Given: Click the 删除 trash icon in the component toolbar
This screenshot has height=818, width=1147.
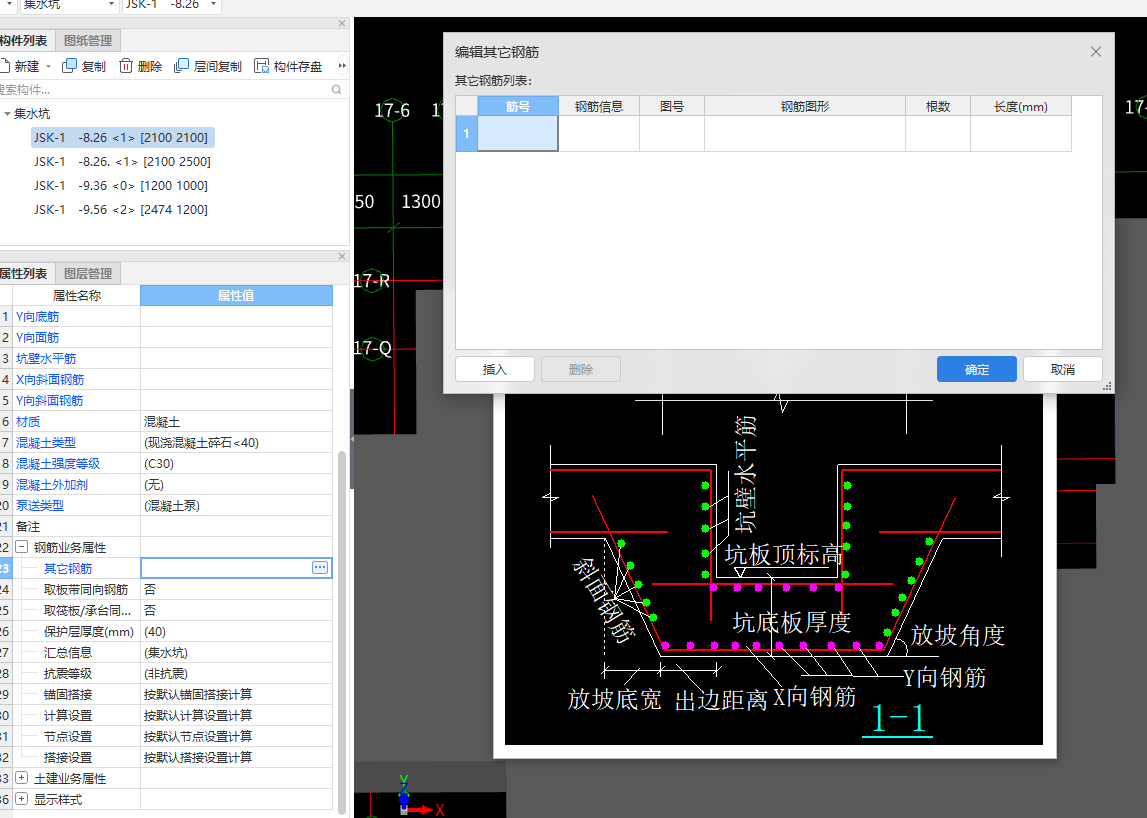Looking at the screenshot, I should point(126,66).
